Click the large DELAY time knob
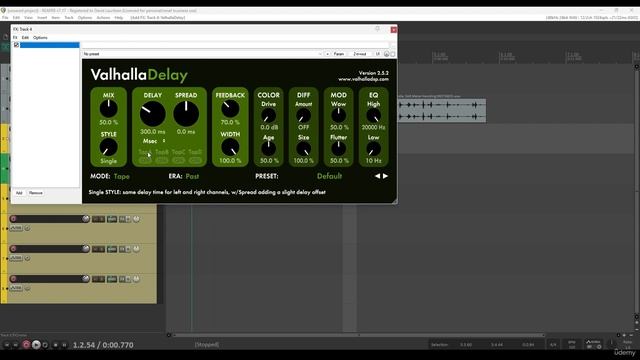 [x=153, y=113]
